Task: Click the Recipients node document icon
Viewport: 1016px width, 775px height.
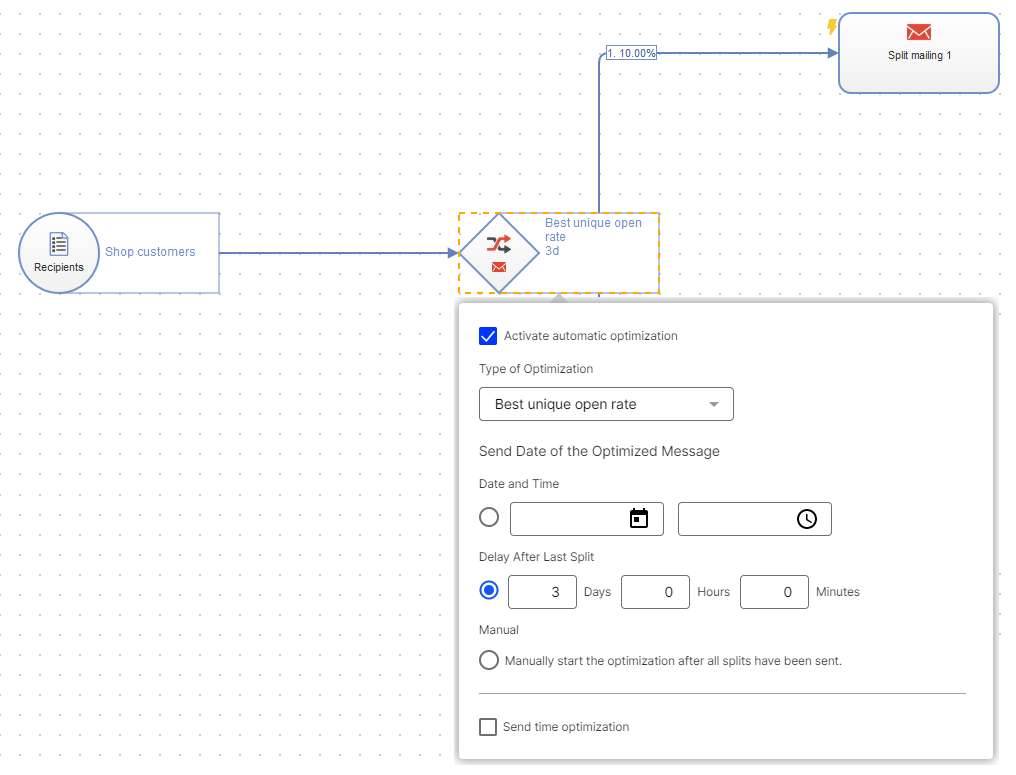Action: coord(58,244)
